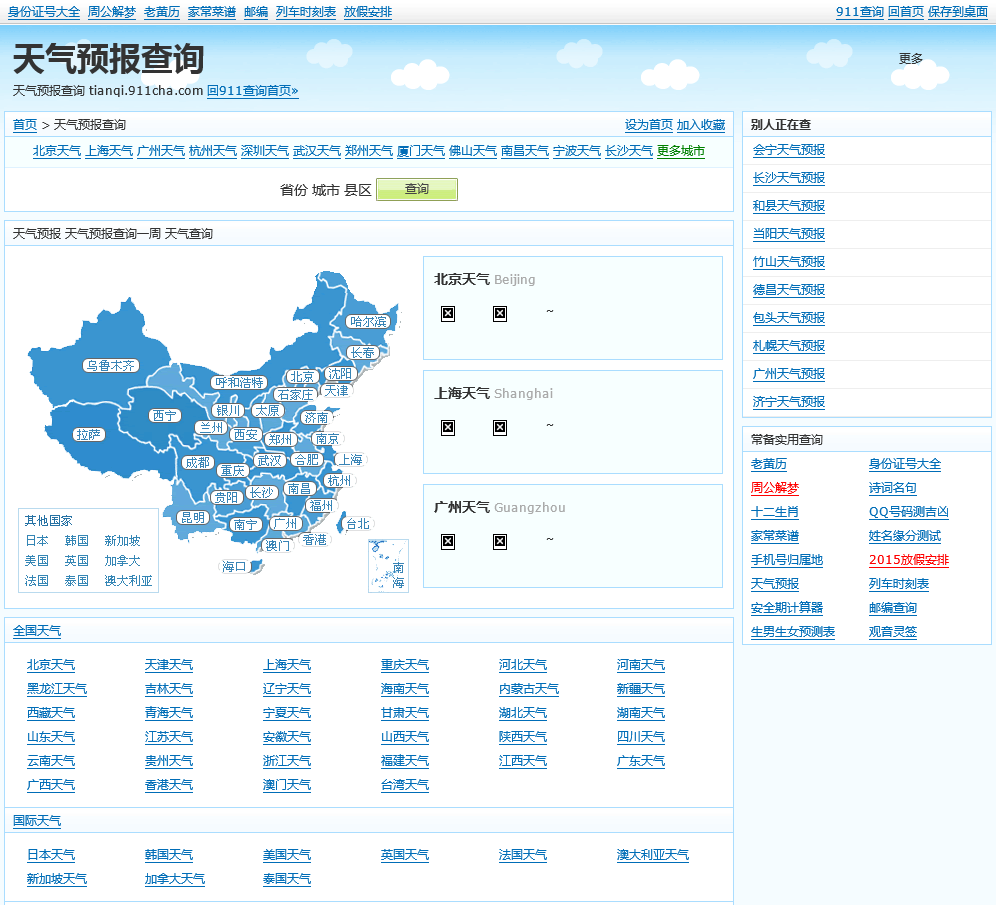Click 澳大利亚 under 其他国家
Image resolution: width=996 pixels, height=905 pixels.
click(128, 581)
